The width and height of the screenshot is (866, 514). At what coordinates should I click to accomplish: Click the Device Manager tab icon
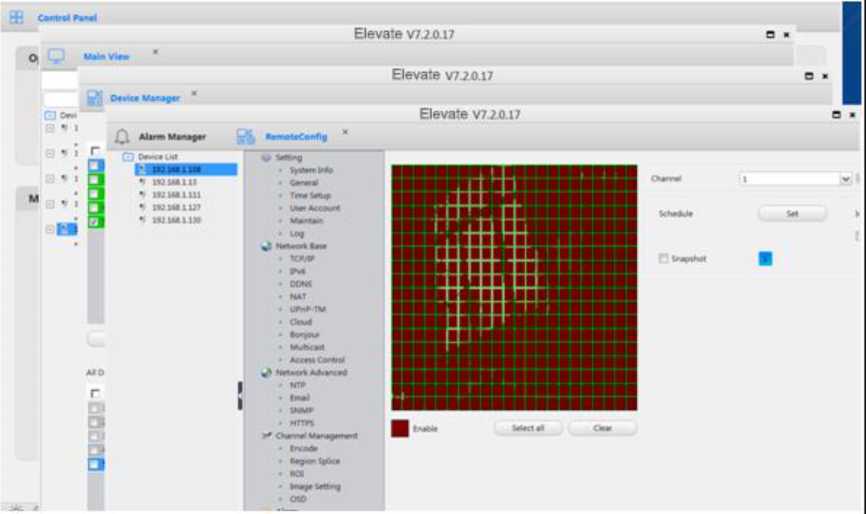pyautogui.click(x=94, y=98)
